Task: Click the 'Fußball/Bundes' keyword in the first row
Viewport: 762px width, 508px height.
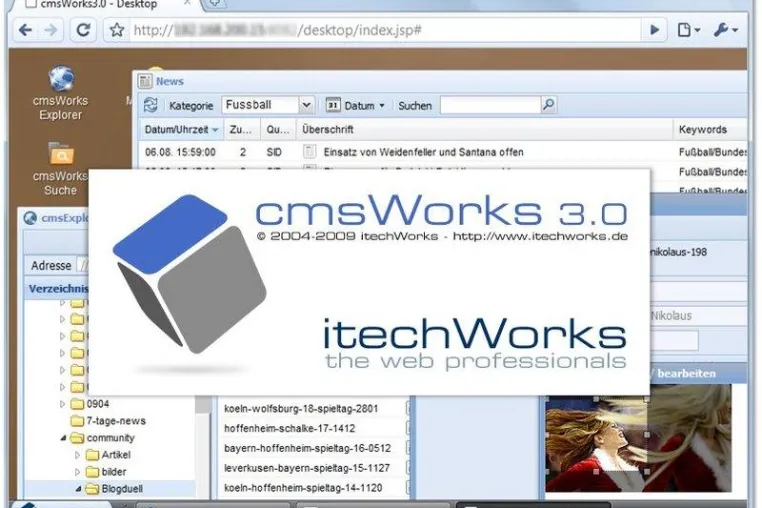Action: pos(712,152)
